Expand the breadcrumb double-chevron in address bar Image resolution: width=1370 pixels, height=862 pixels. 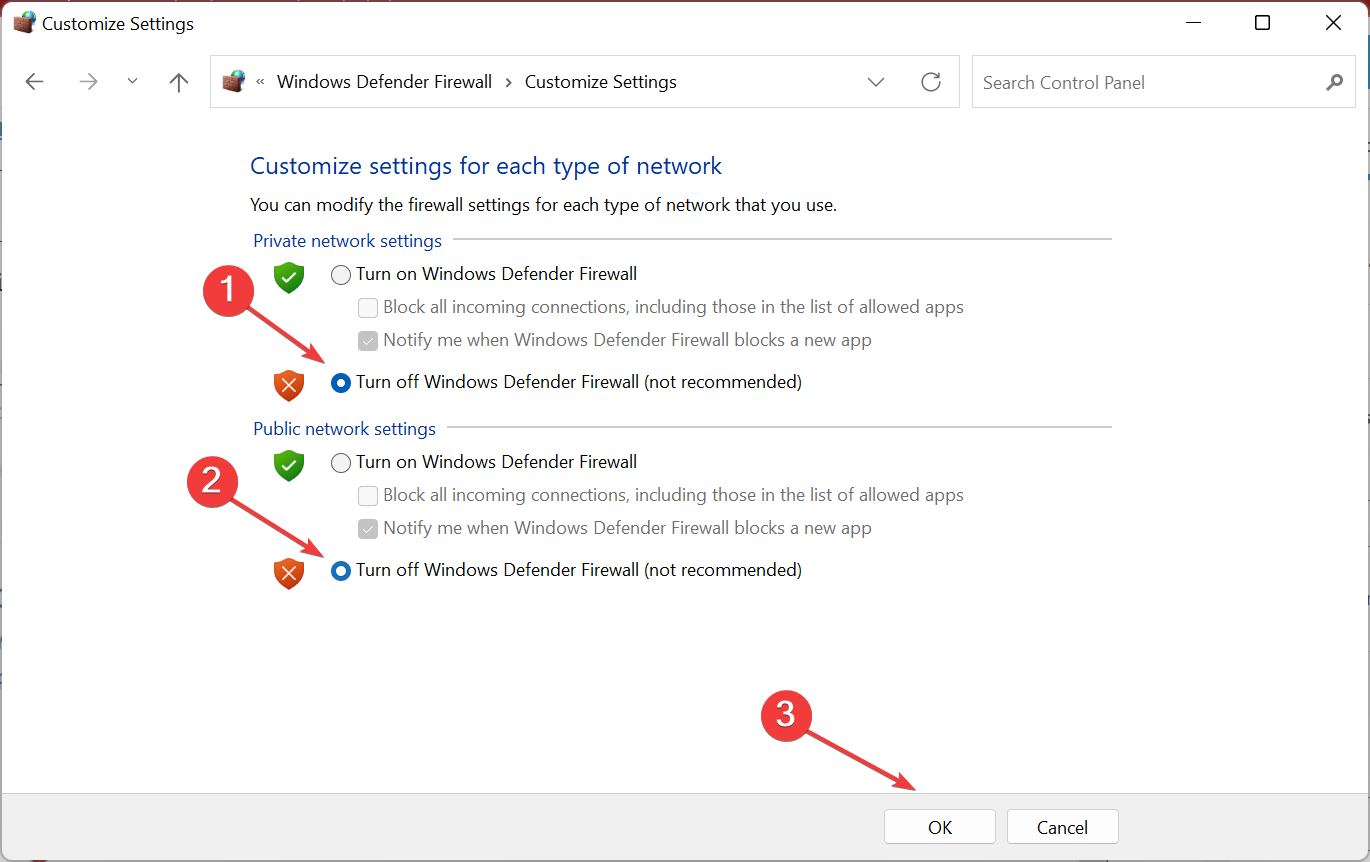pyautogui.click(x=260, y=82)
